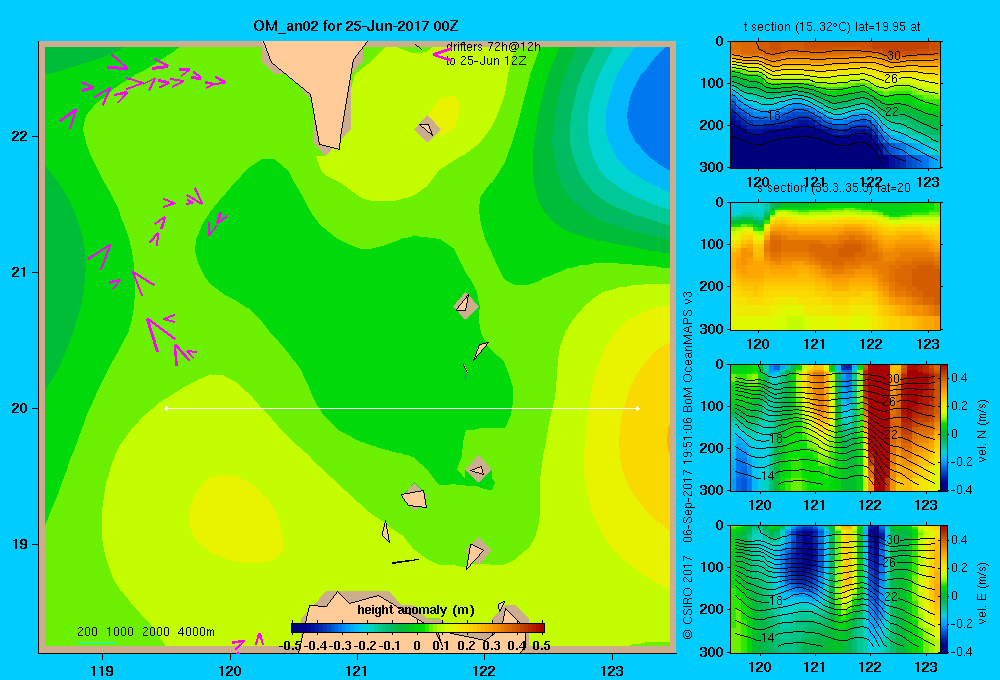This screenshot has width=1000, height=680.
Task: Open the eastward velocity section plot
Action: [835, 589]
